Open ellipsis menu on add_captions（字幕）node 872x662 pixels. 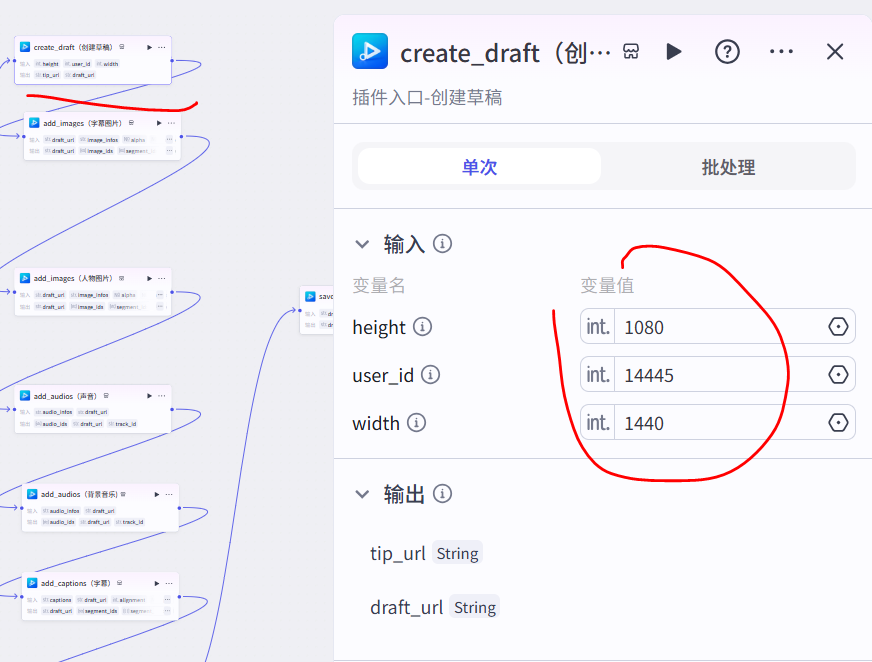coord(169,583)
